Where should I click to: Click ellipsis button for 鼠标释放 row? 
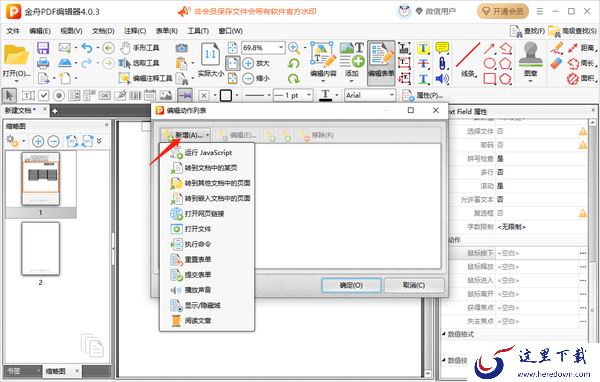point(583,267)
